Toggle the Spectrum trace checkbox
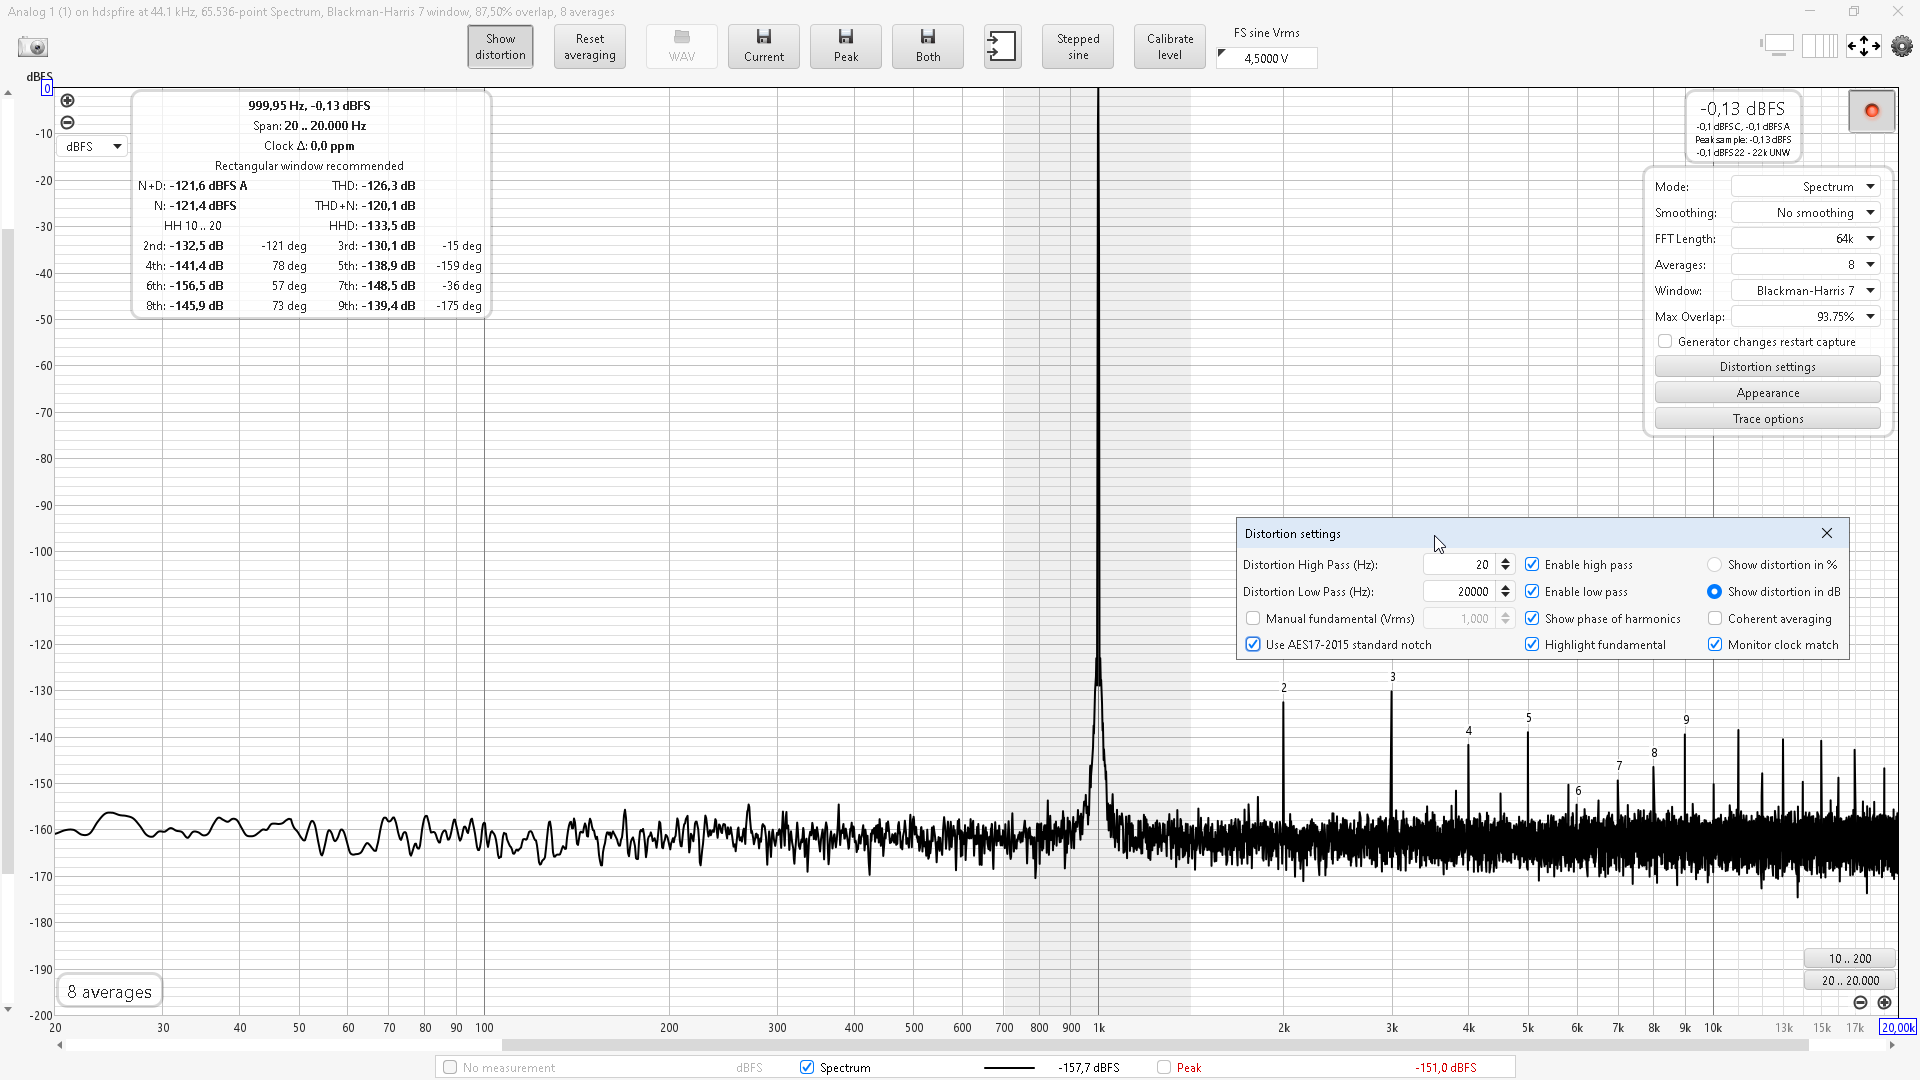Screen dimensions: 1920x1080 click(x=807, y=1067)
